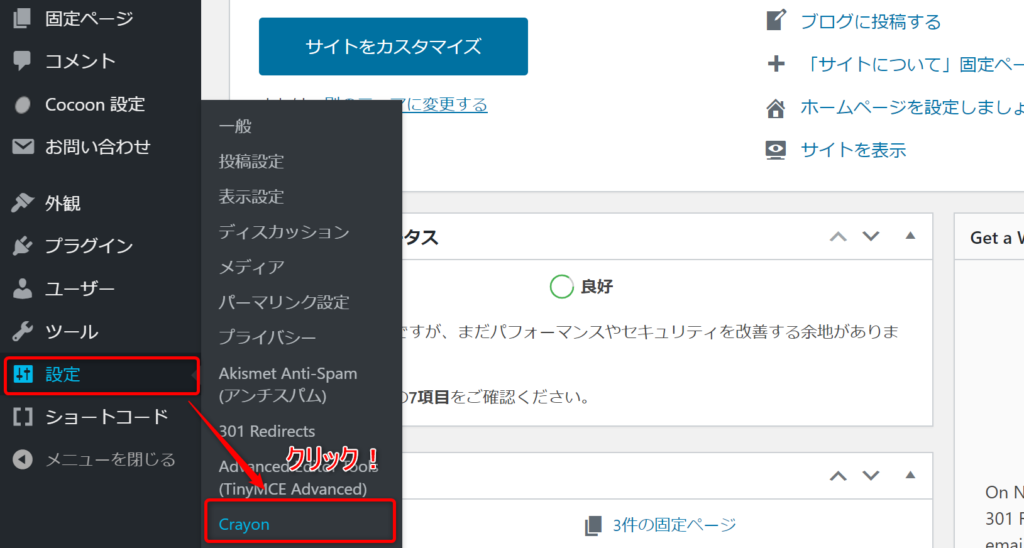This screenshot has height=548, width=1024.
Task: Click the お問い合わせ envelope icon
Action: 23,147
